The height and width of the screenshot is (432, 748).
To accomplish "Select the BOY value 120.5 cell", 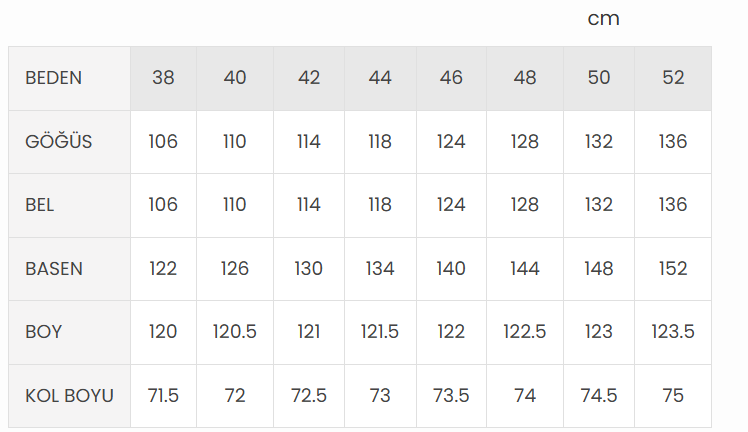I will point(235,332).
